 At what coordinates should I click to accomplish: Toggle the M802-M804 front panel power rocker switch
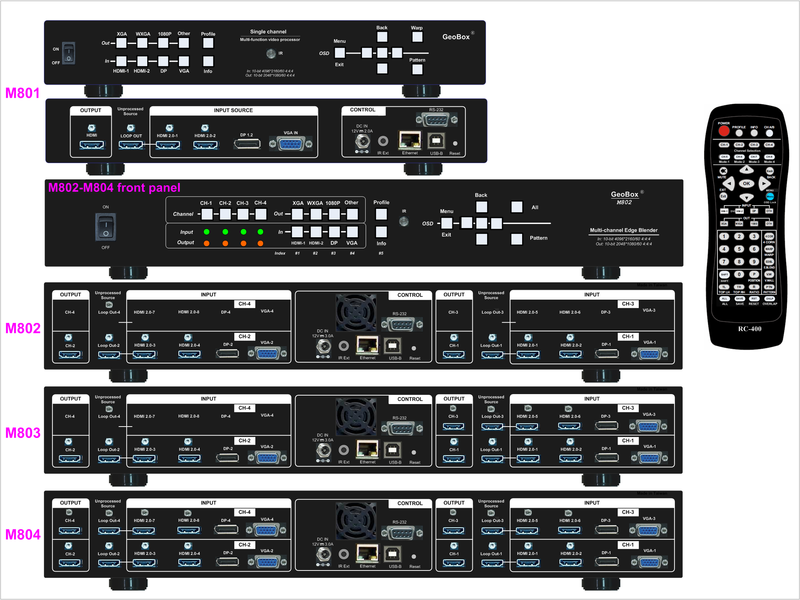click(x=106, y=227)
